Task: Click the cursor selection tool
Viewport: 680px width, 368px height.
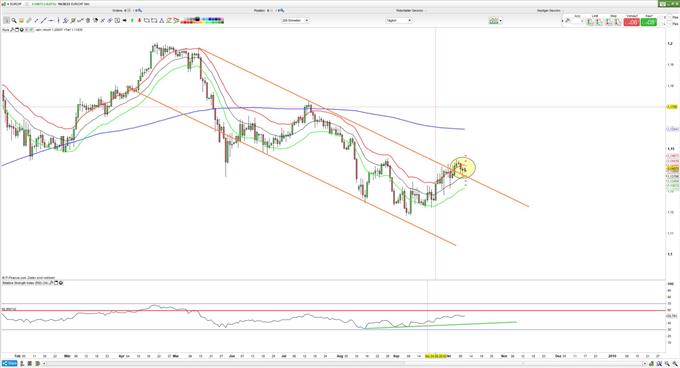Action: click(x=6, y=20)
